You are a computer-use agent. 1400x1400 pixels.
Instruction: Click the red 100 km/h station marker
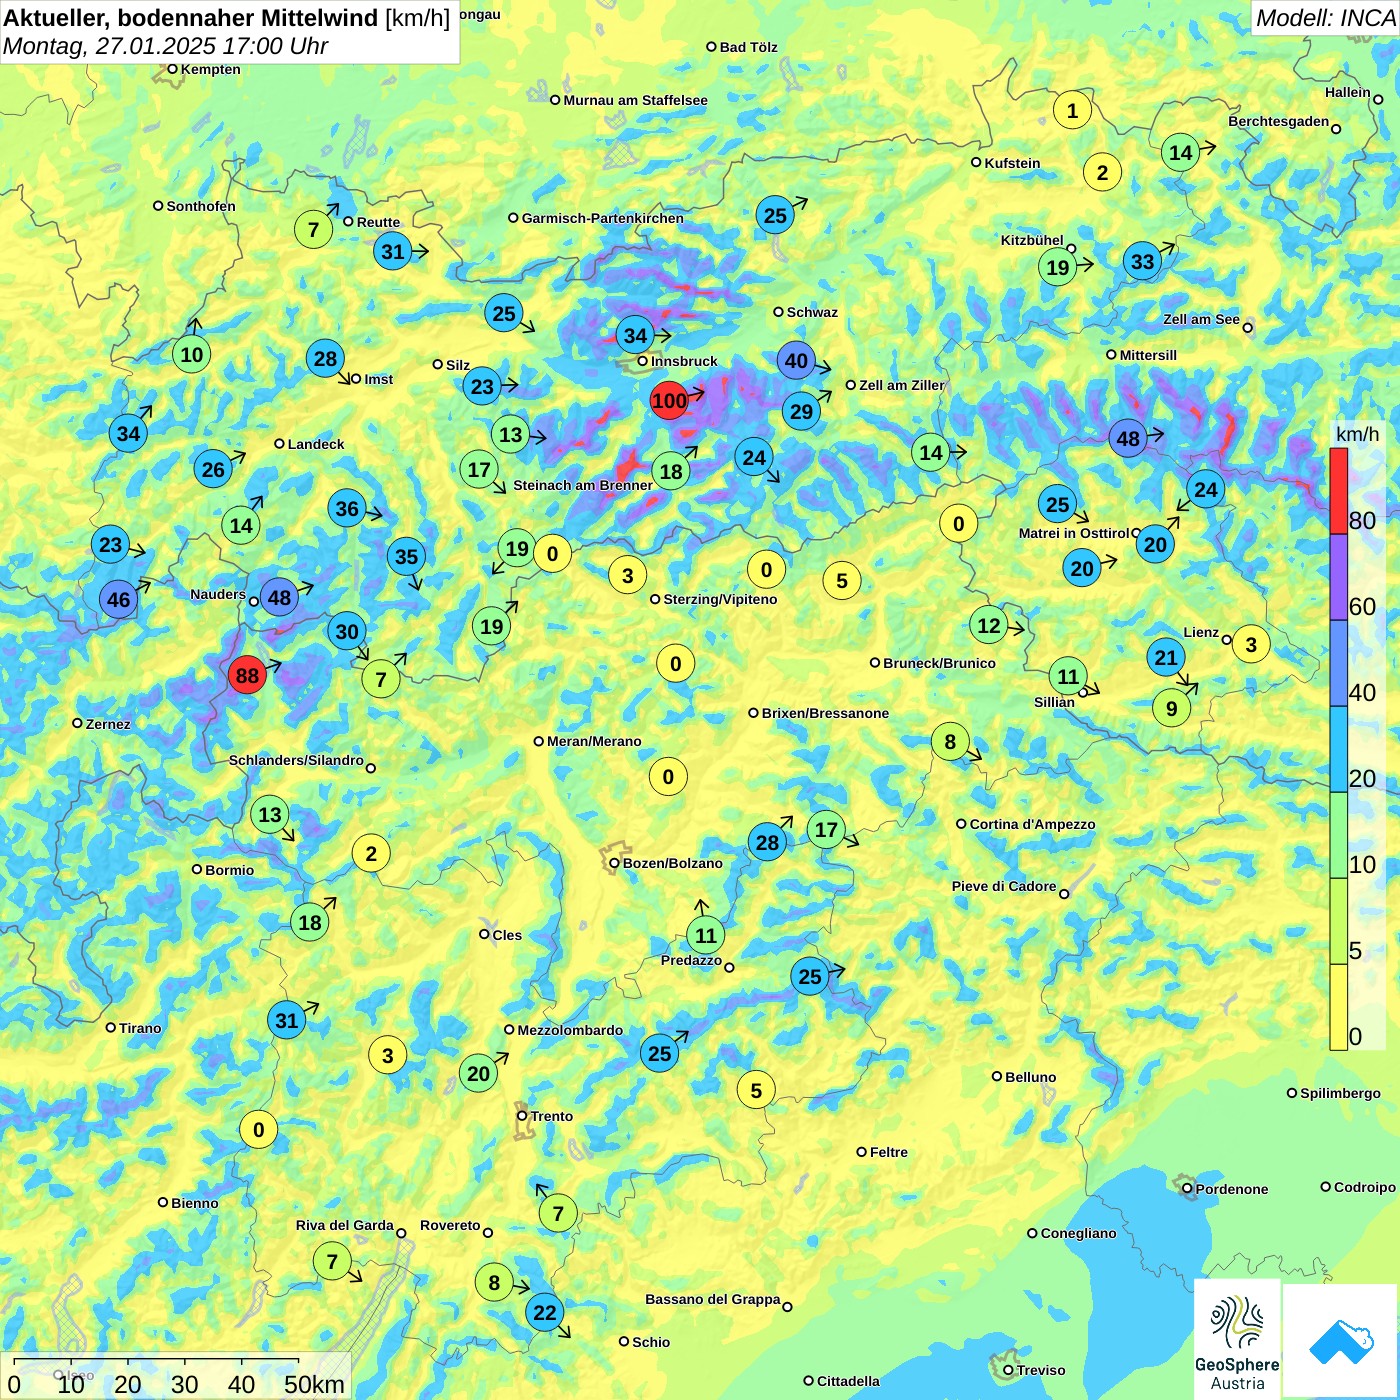coord(669,401)
